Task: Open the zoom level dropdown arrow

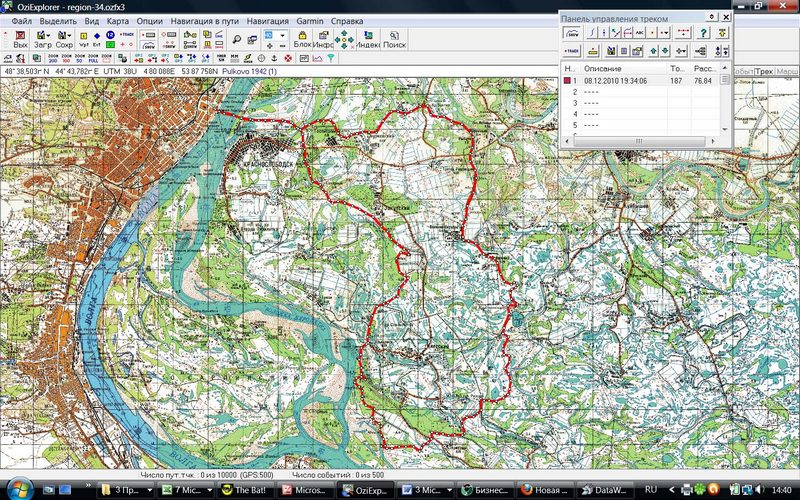Action: (282, 35)
